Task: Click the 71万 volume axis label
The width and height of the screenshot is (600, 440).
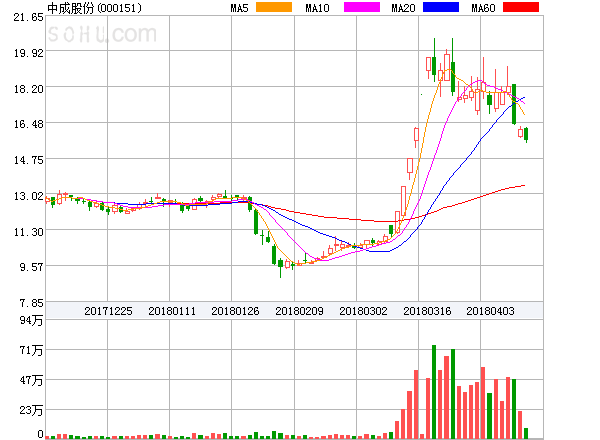Action: pyautogui.click(x=31, y=350)
